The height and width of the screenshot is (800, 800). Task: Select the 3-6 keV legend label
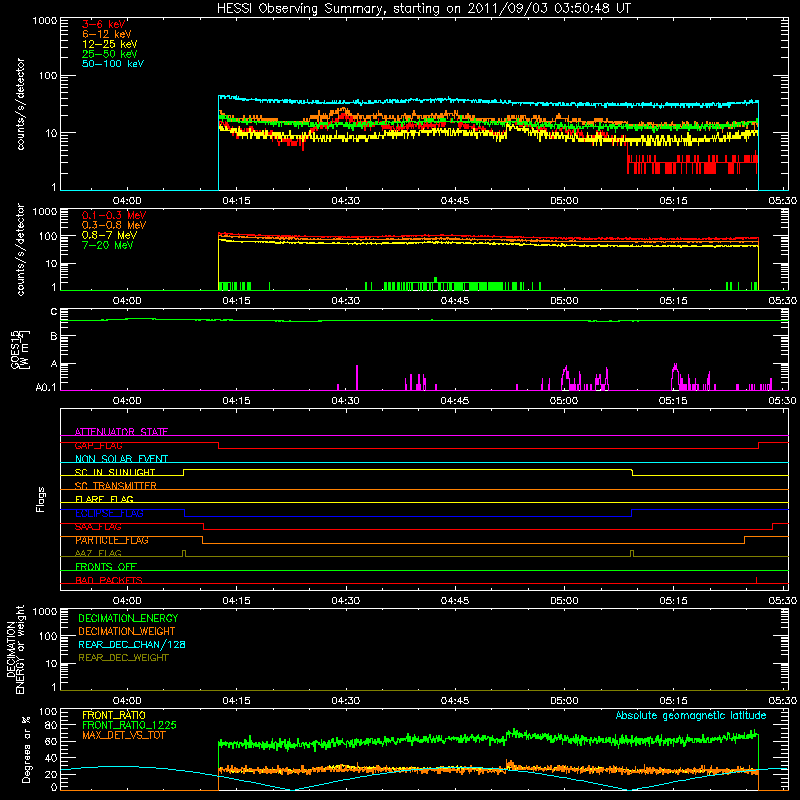point(104,24)
